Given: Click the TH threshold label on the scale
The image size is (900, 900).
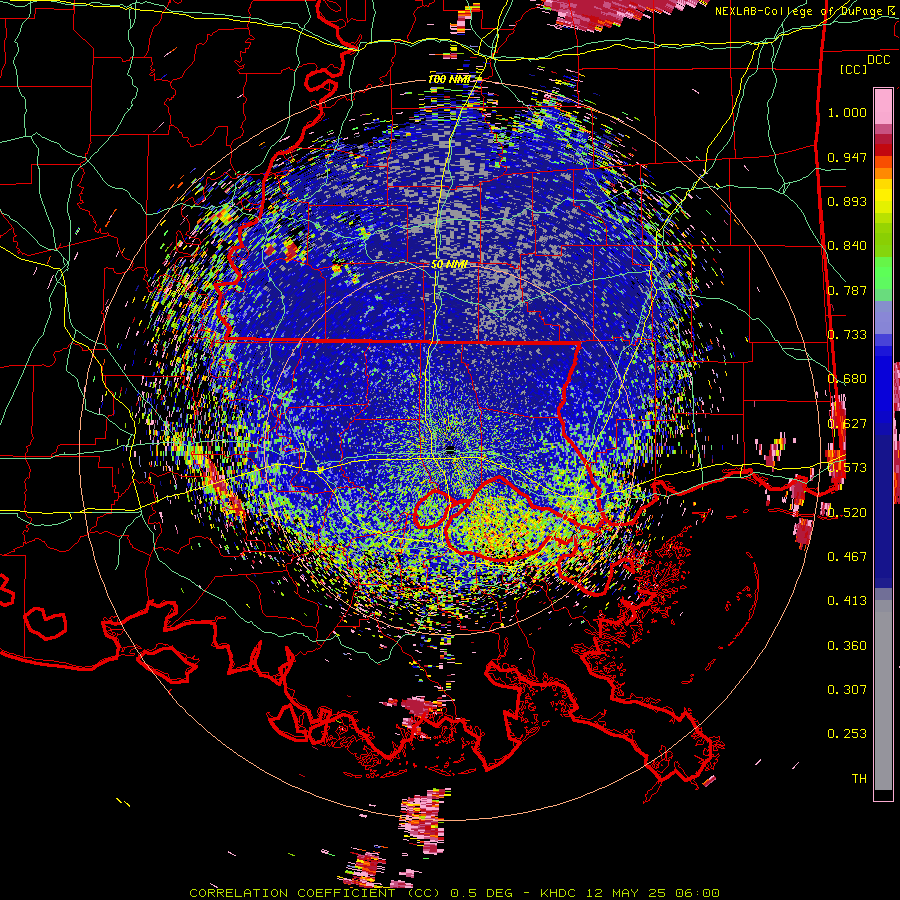Looking at the screenshot, I should [x=859, y=778].
